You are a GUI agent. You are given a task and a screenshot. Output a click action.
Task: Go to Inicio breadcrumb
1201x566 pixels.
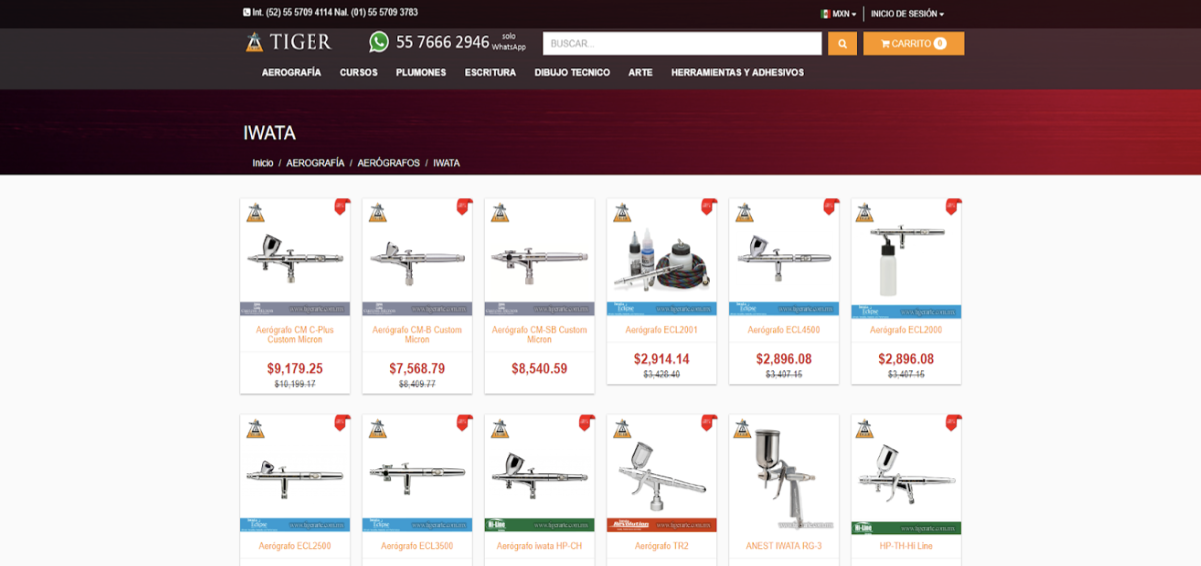click(x=263, y=162)
